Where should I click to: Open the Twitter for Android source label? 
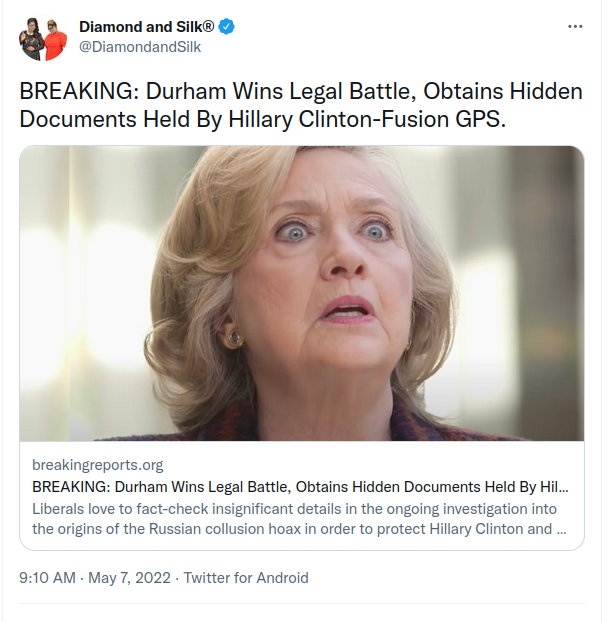click(246, 578)
